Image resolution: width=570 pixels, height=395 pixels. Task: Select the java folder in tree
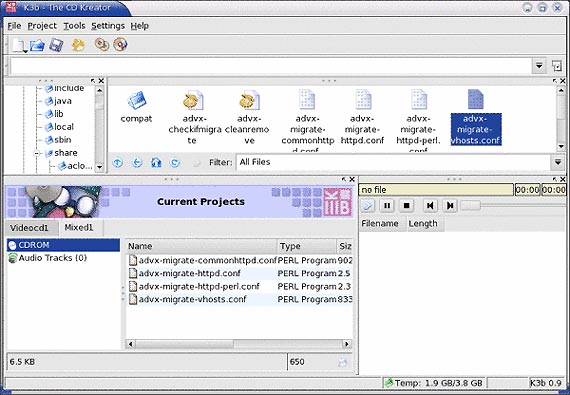coord(58,101)
